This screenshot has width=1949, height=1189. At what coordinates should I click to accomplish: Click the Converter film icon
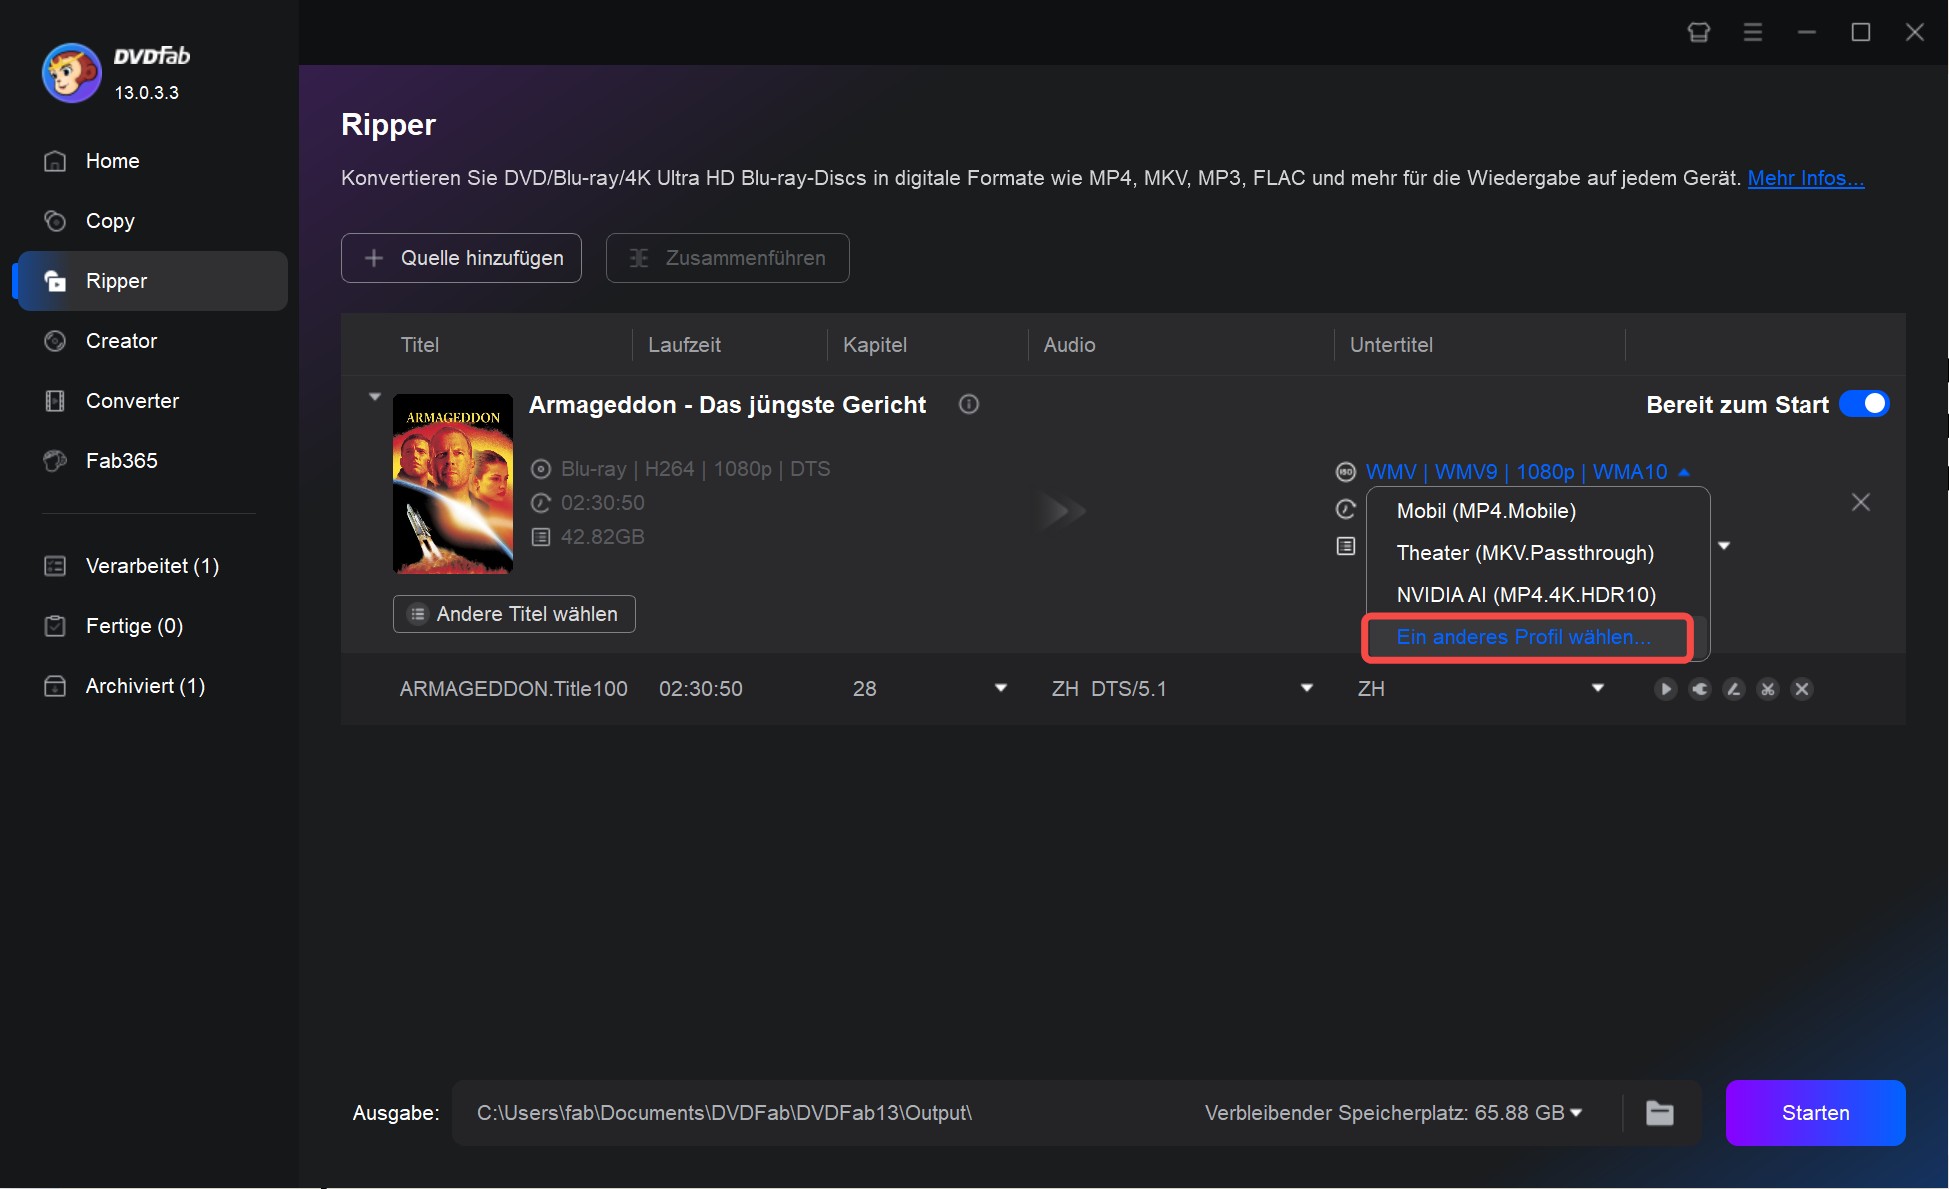[55, 401]
